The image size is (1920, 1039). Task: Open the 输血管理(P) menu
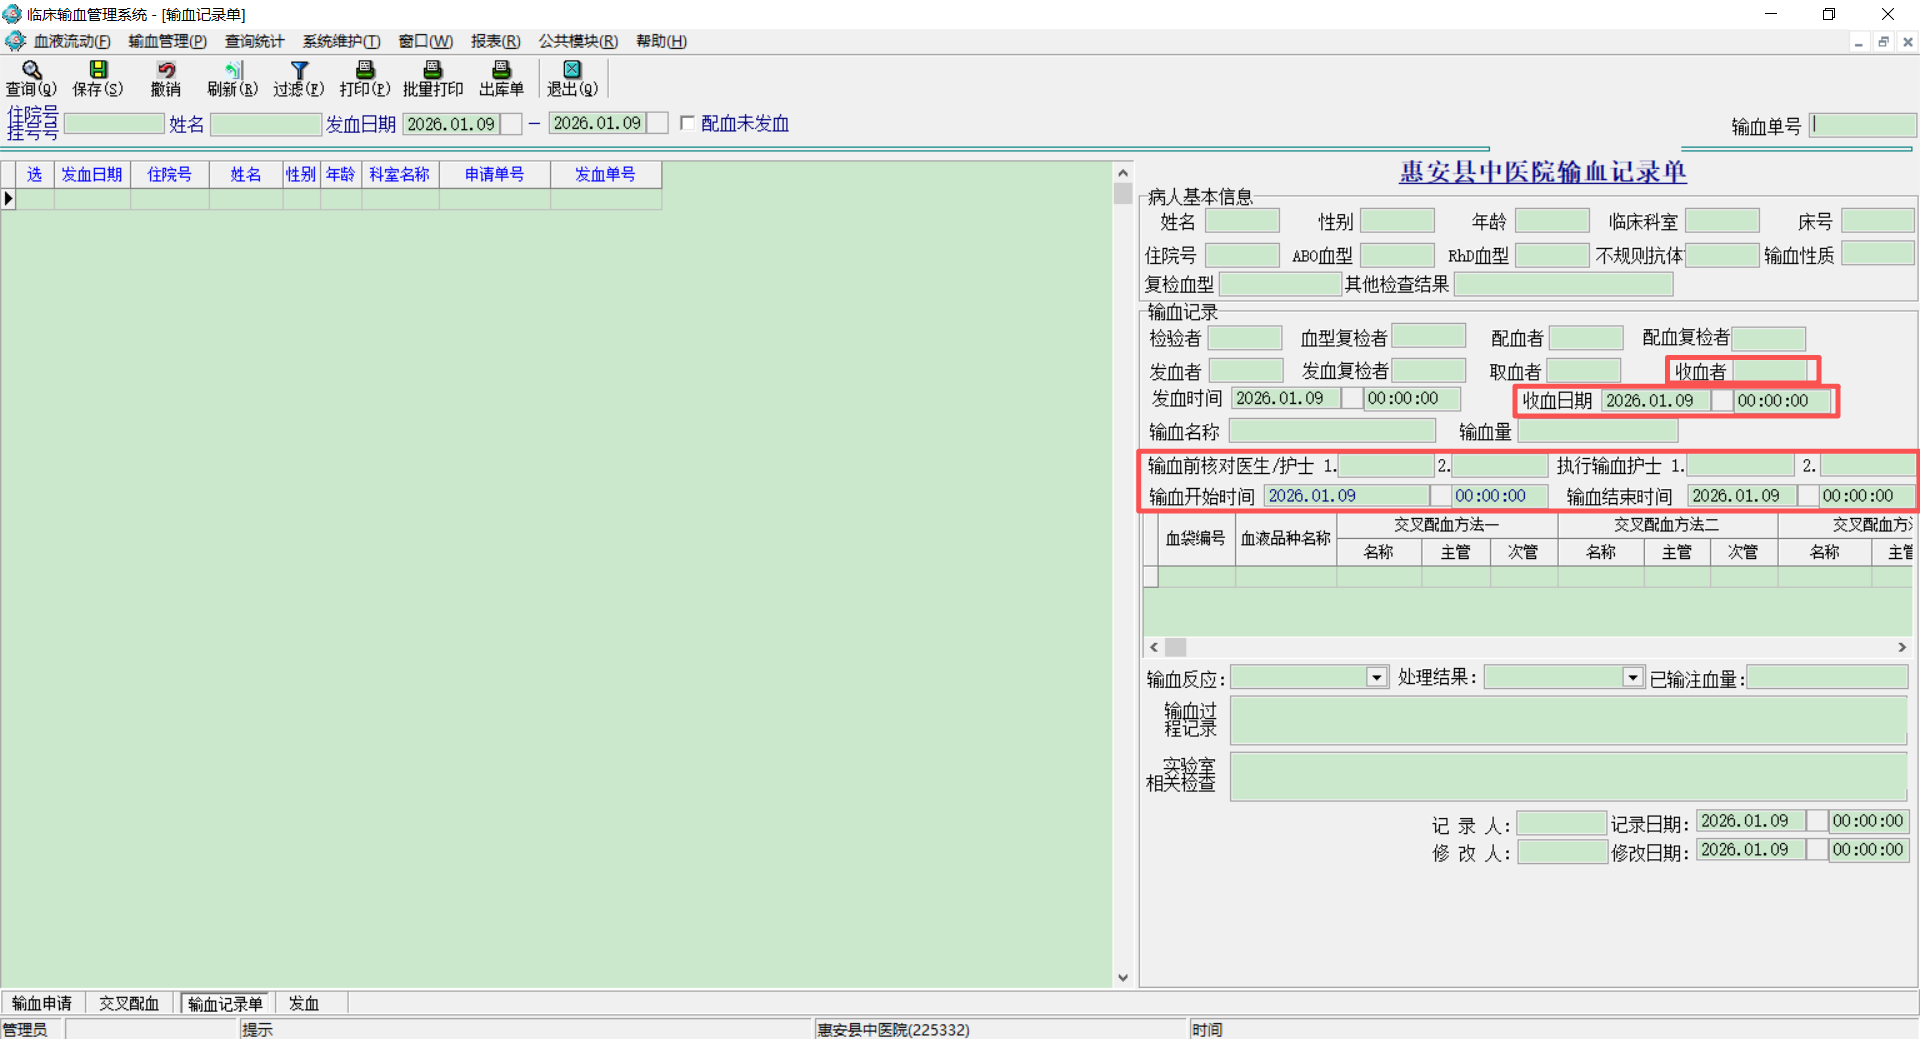point(167,41)
